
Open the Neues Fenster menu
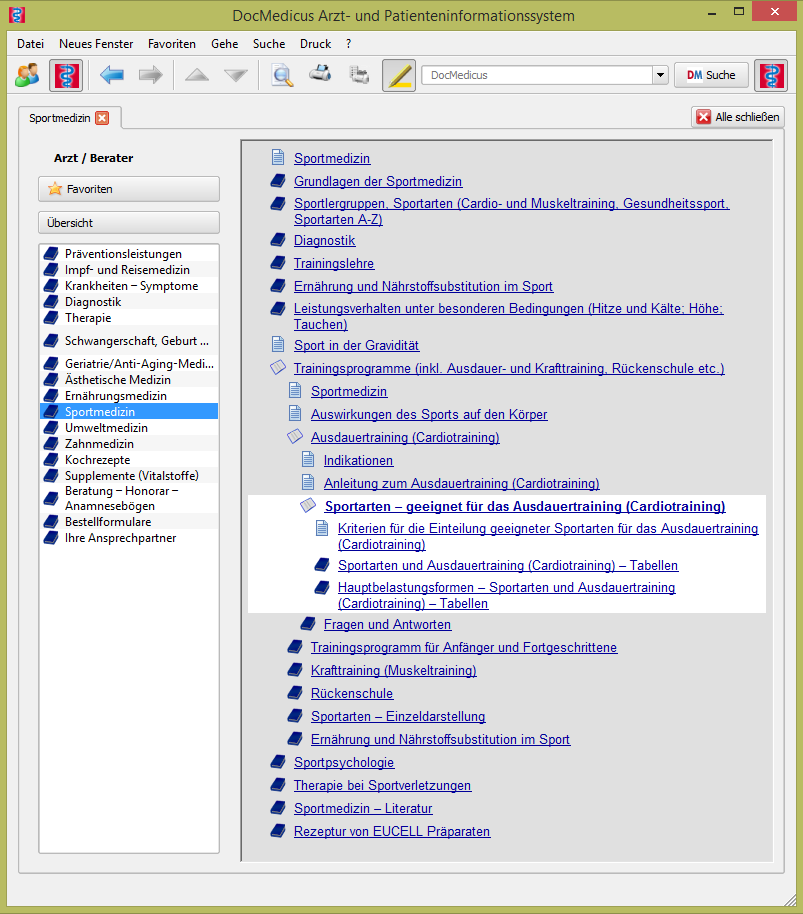[x=96, y=44]
